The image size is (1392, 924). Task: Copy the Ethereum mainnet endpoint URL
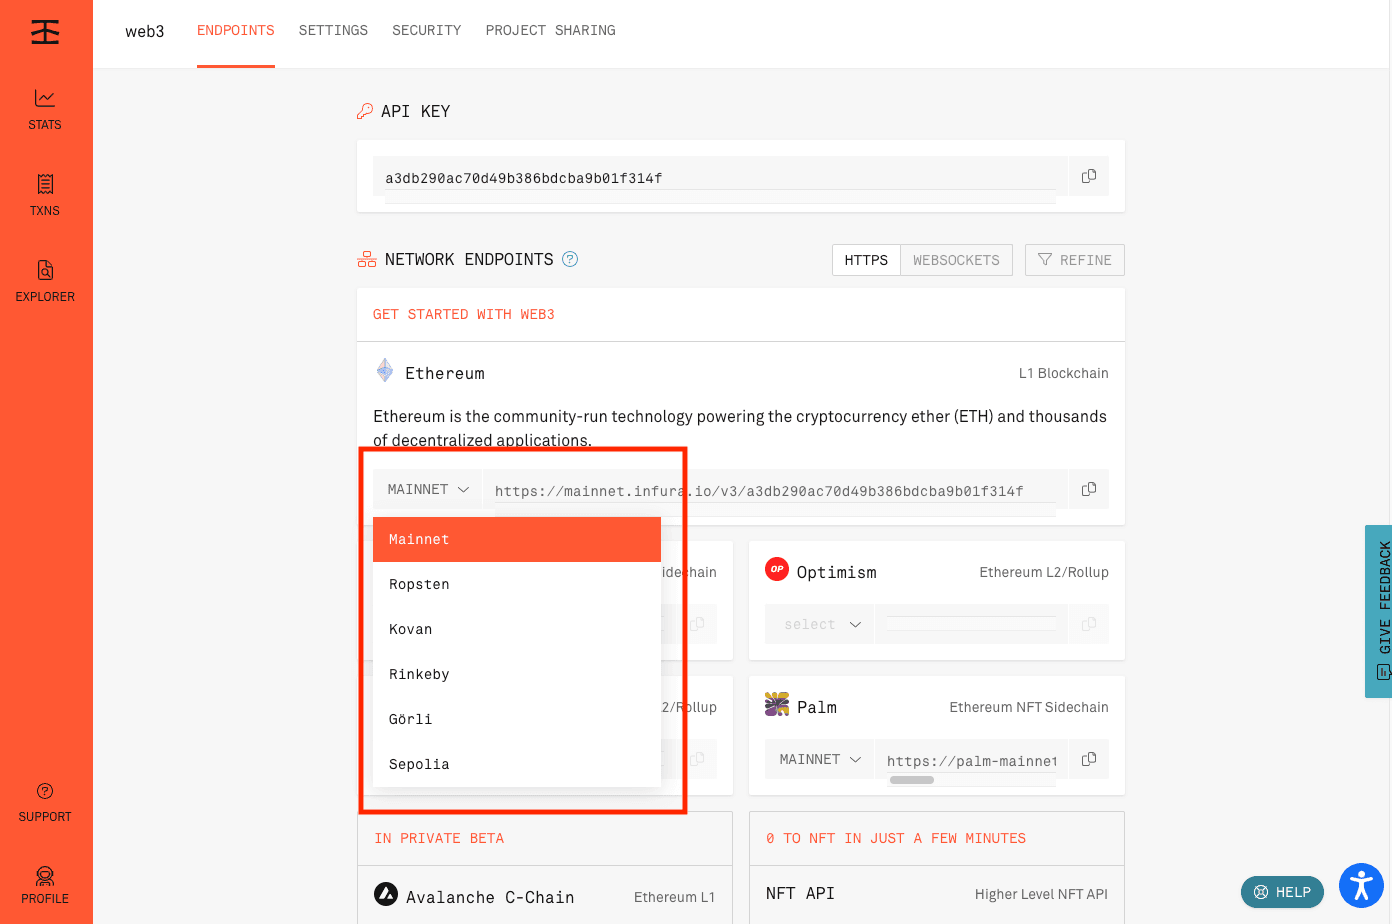click(x=1089, y=489)
